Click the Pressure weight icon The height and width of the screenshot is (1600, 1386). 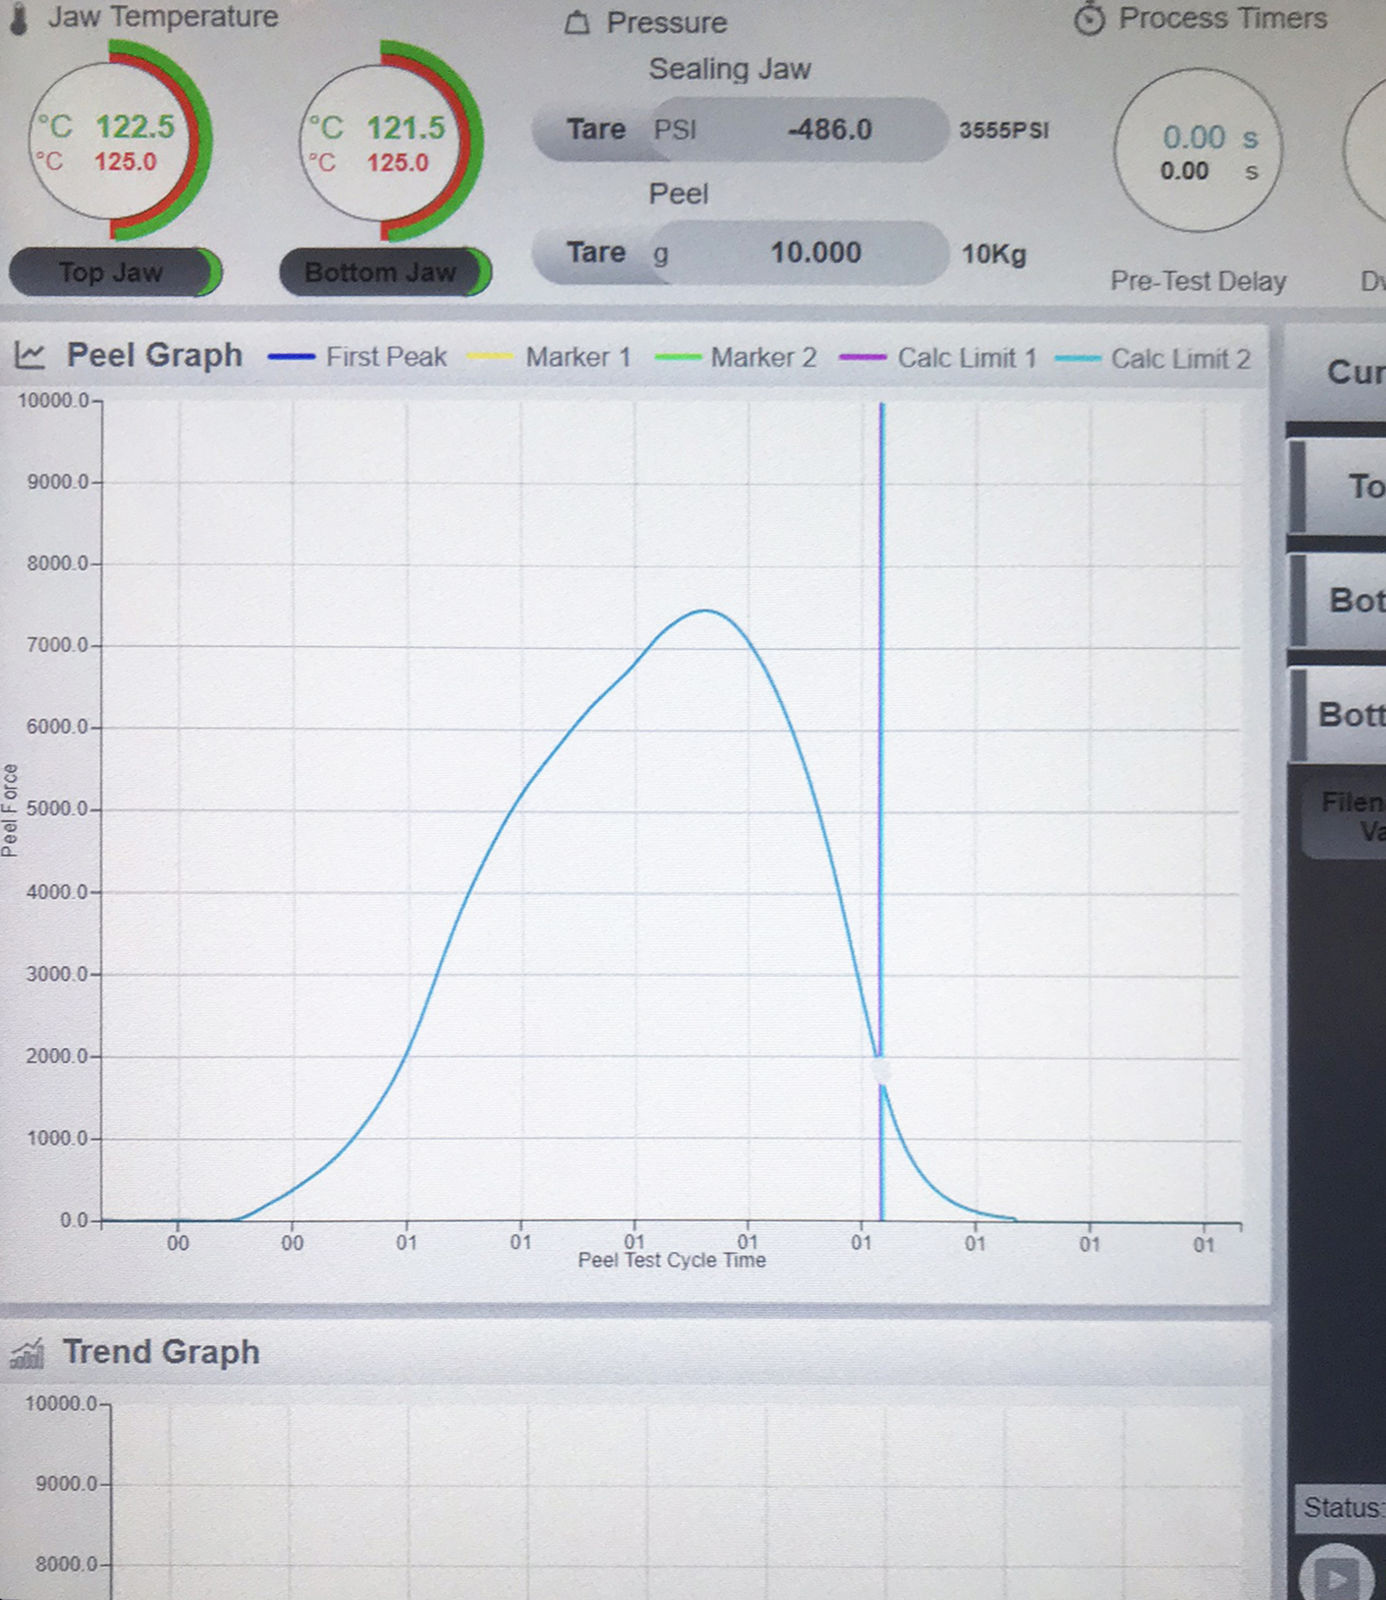pyautogui.click(x=578, y=22)
